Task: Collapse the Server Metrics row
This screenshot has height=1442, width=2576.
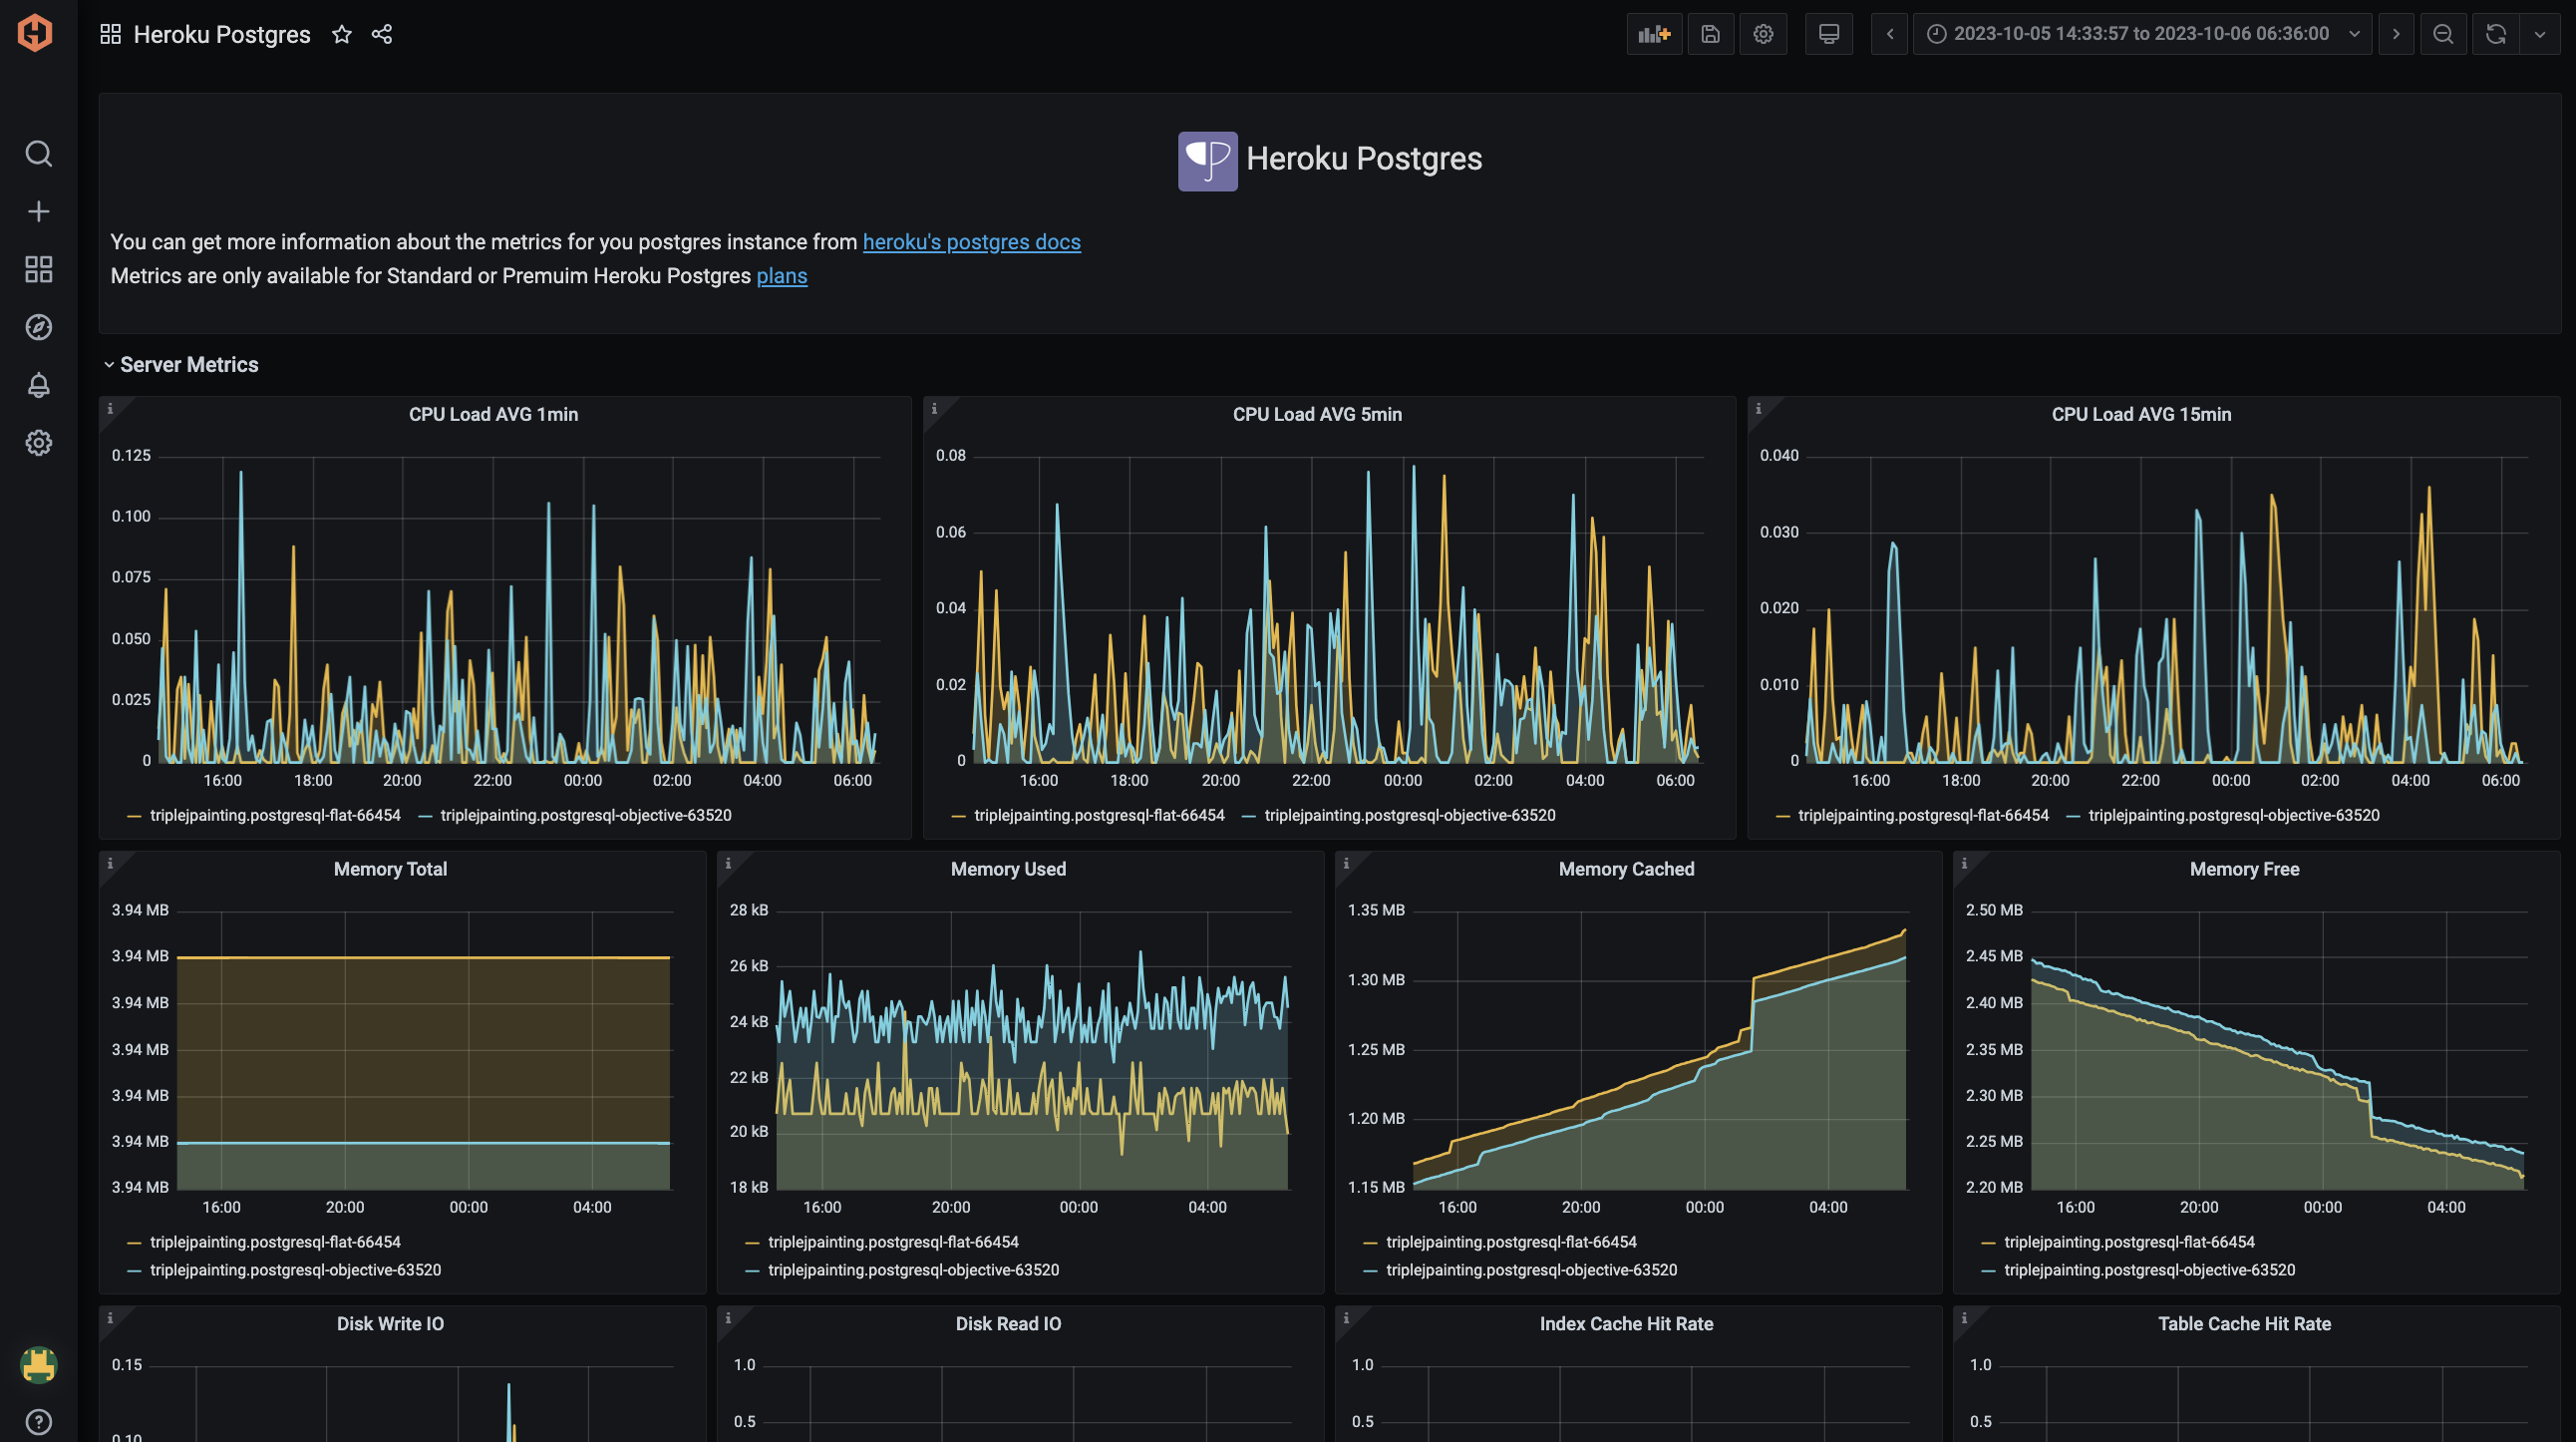Action: [180, 365]
